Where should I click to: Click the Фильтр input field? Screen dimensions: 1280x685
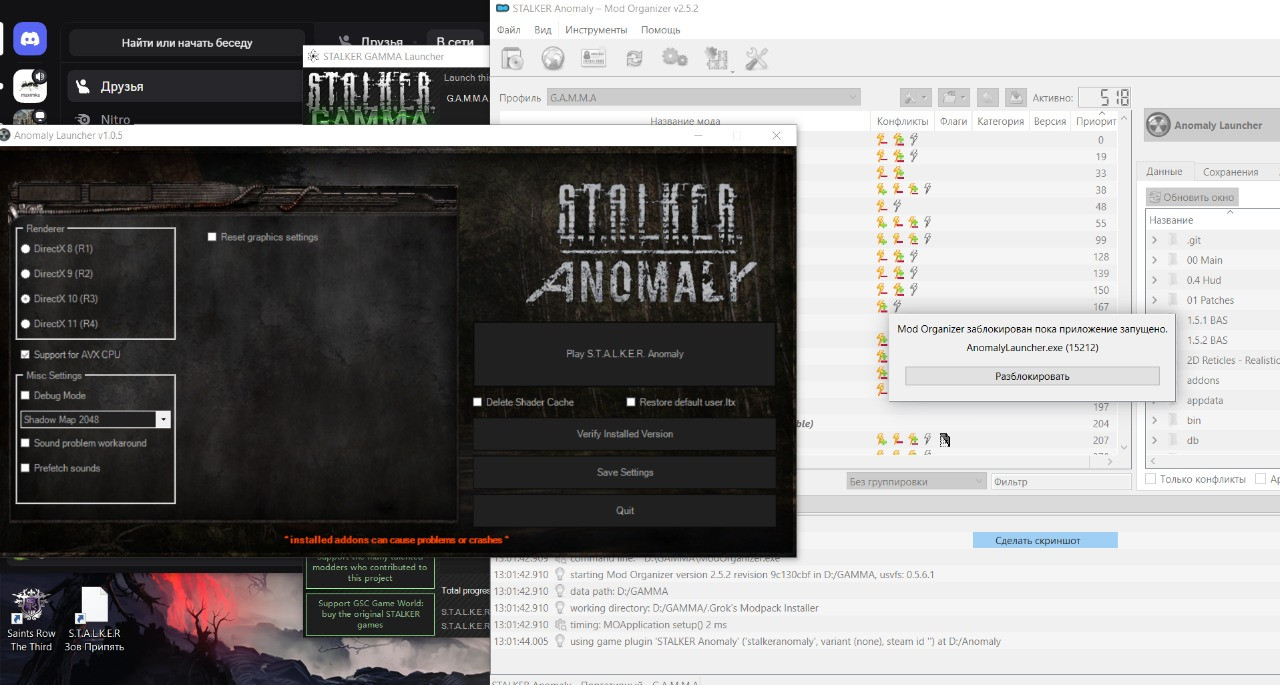coord(1062,481)
